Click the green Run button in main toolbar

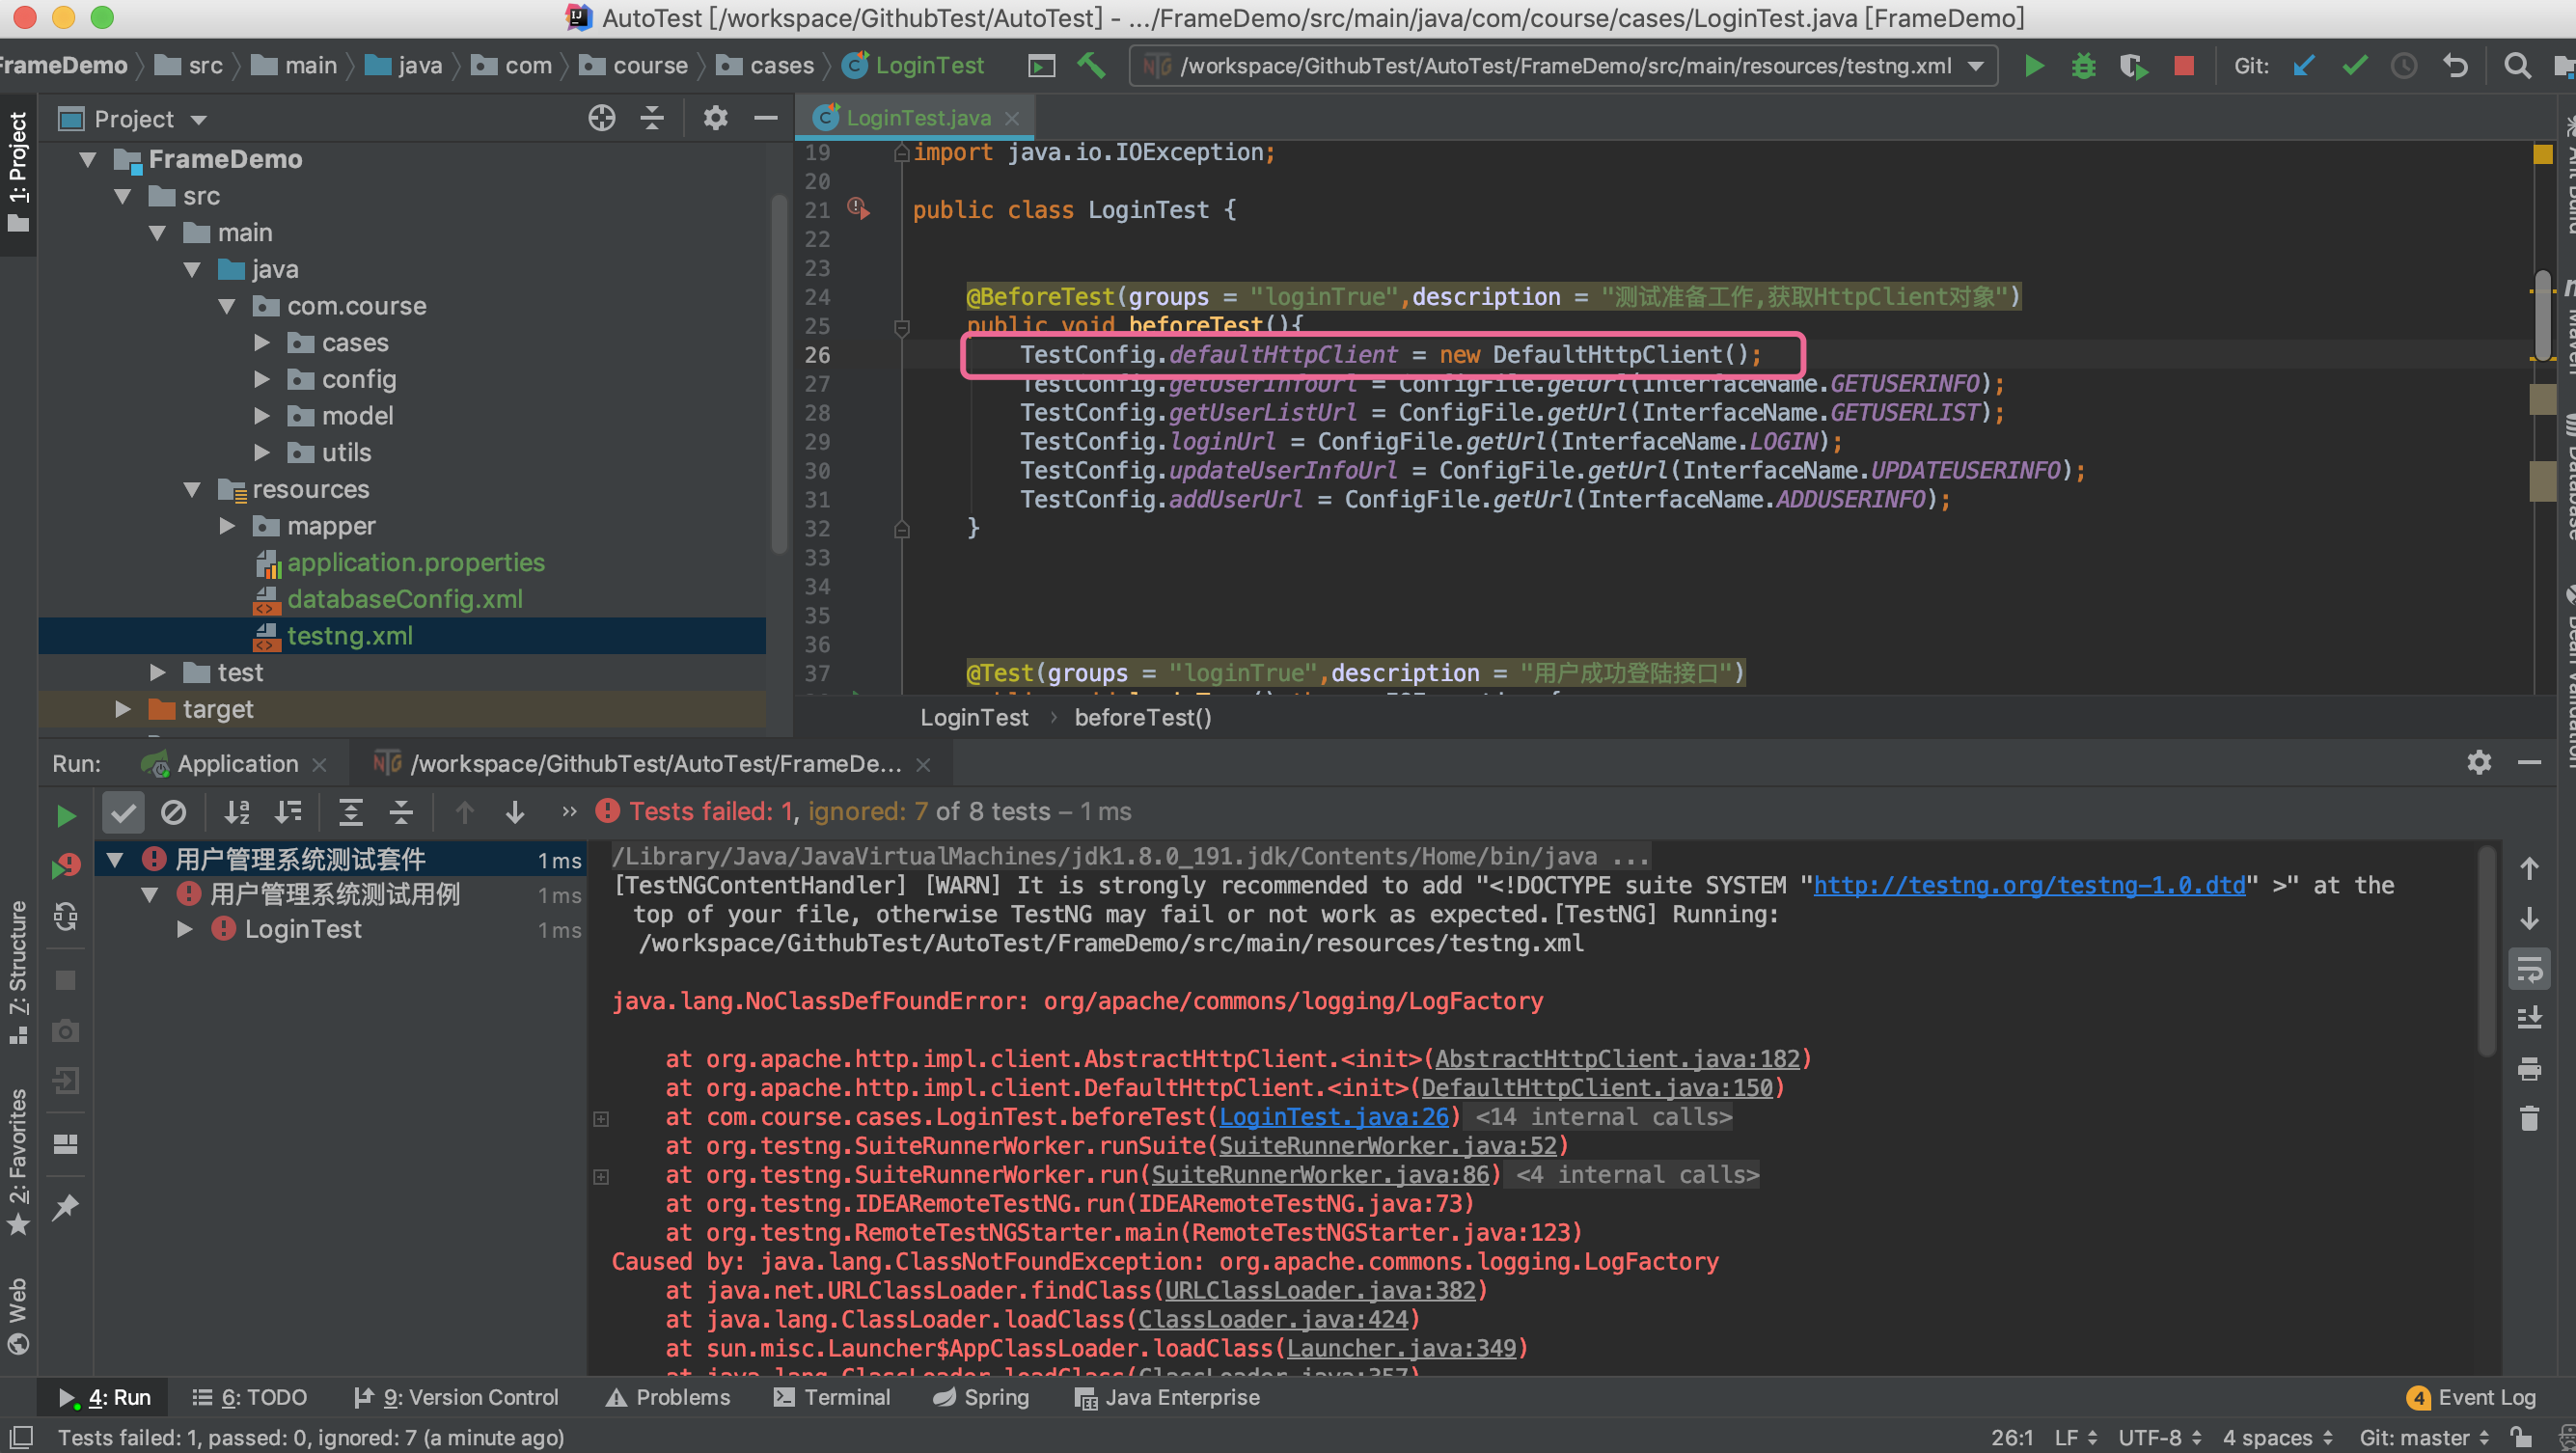click(x=2033, y=66)
